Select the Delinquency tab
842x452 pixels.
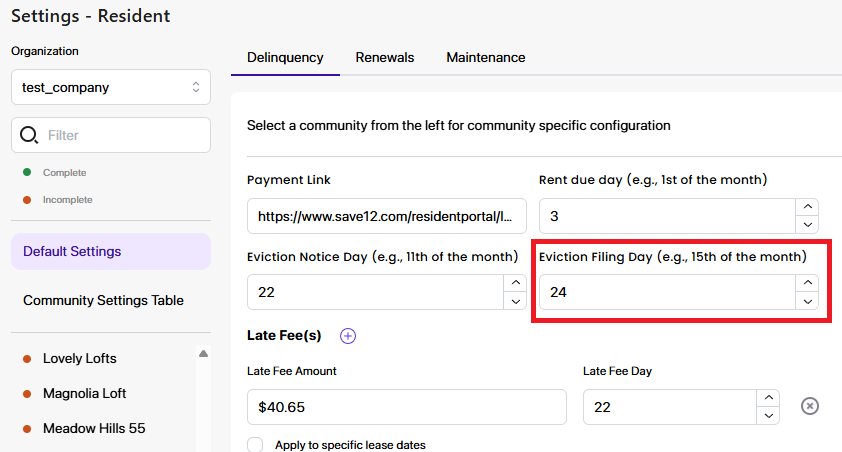click(285, 57)
